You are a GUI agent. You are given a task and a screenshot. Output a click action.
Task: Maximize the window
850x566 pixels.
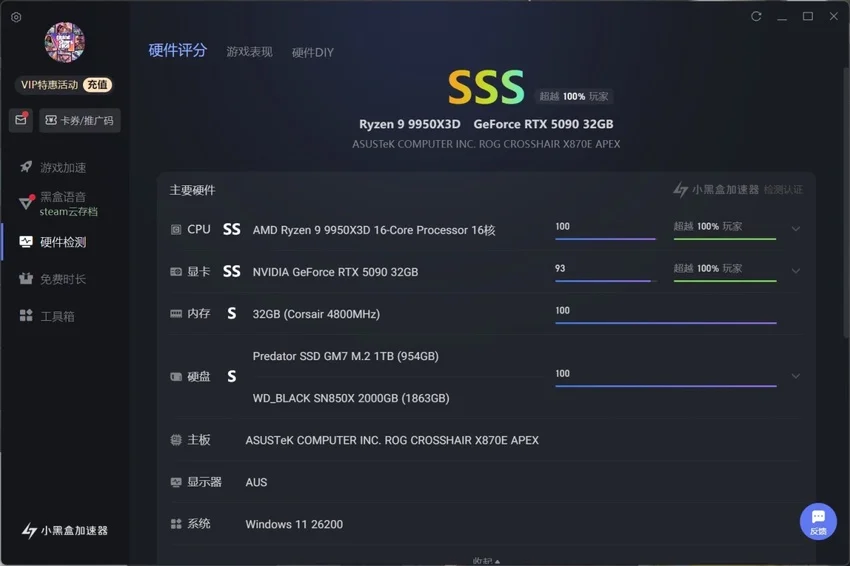click(808, 16)
